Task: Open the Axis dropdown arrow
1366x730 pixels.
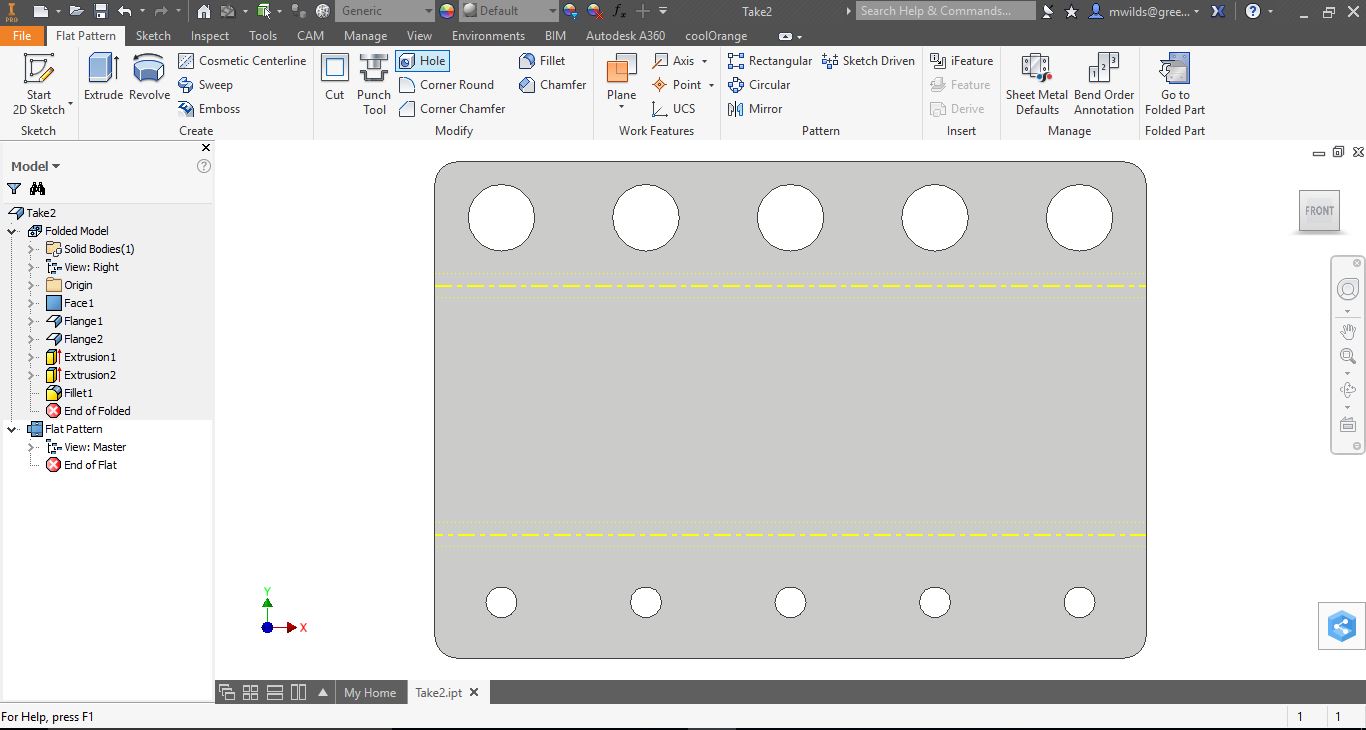Action: pyautogui.click(x=705, y=61)
